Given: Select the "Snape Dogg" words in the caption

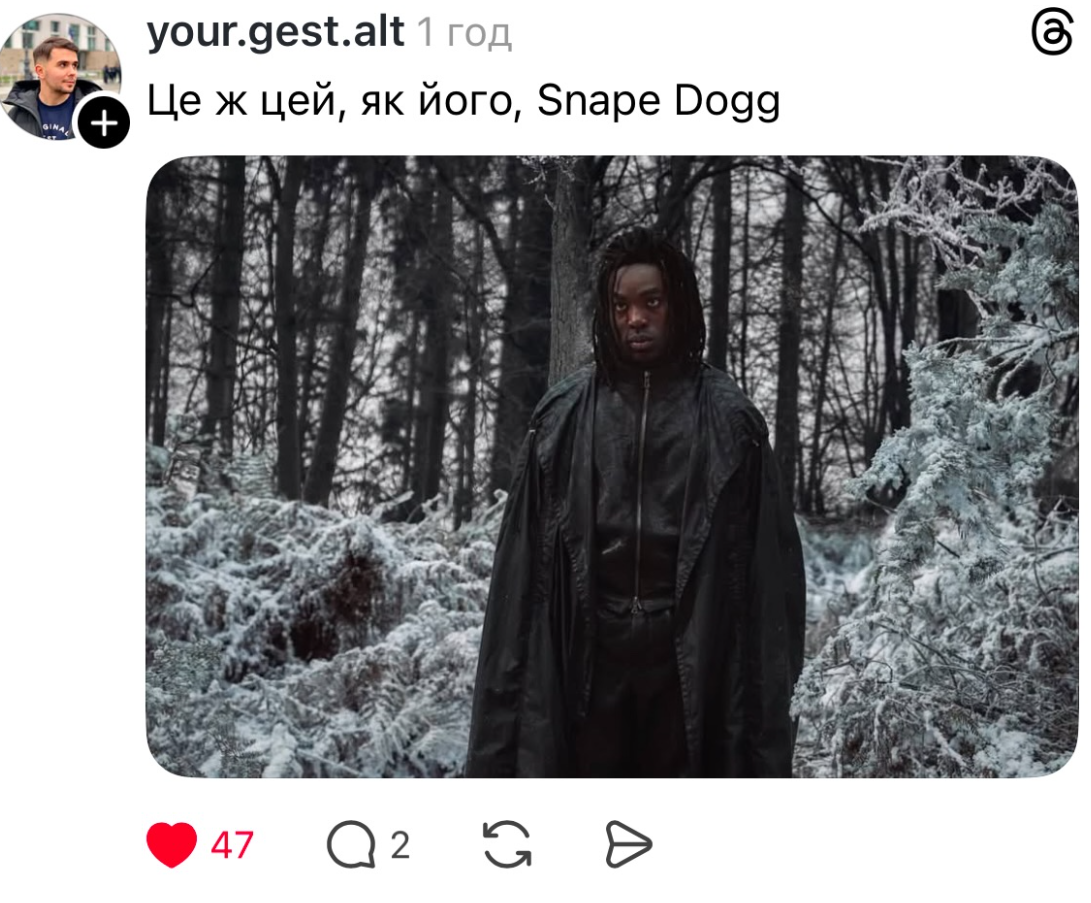Looking at the screenshot, I should point(658,102).
